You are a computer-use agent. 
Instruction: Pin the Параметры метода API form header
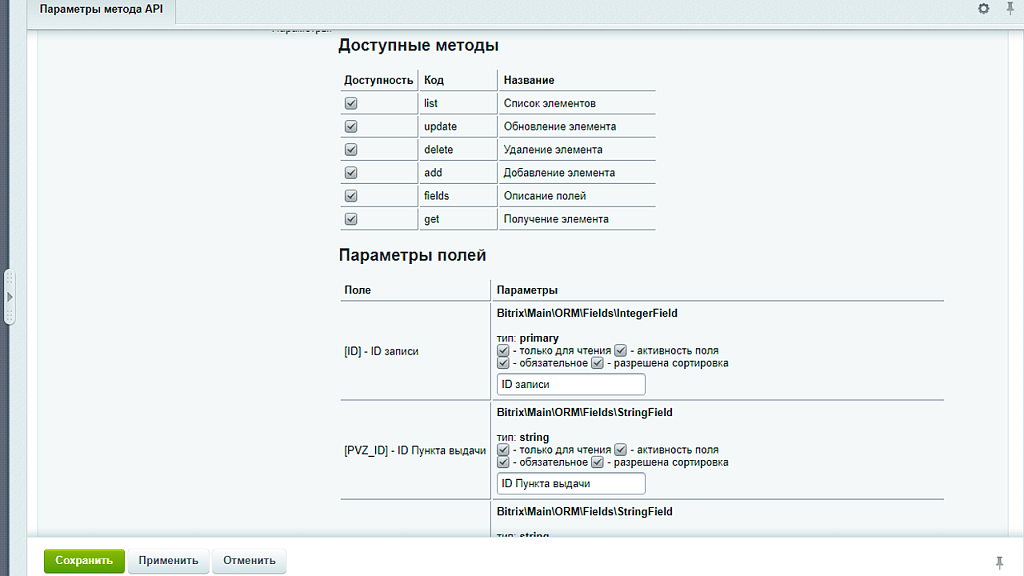1012,8
